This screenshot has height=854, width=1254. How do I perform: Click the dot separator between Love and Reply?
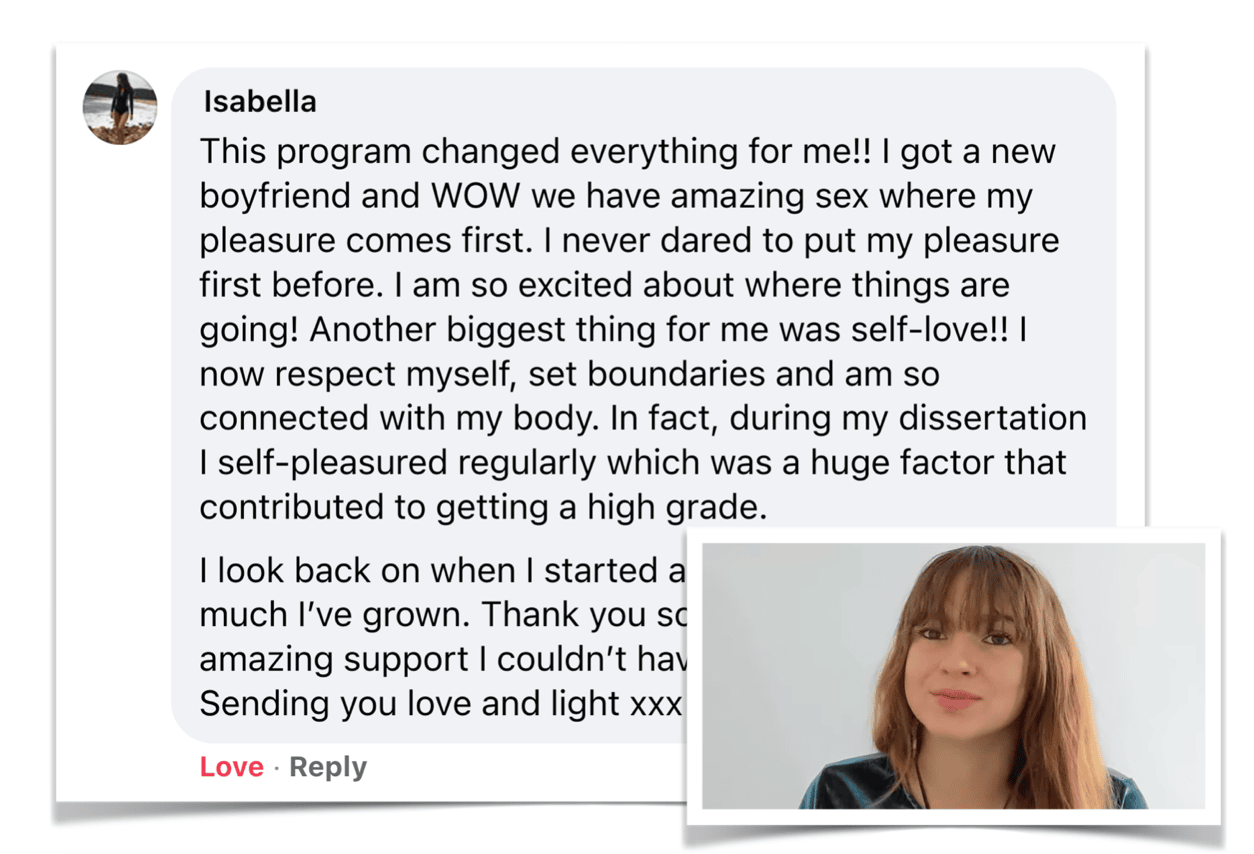click(x=277, y=767)
